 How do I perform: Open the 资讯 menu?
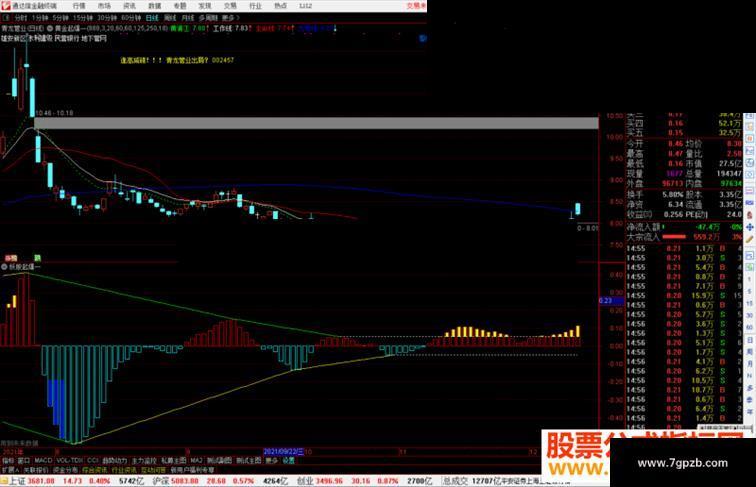click(129, 6)
